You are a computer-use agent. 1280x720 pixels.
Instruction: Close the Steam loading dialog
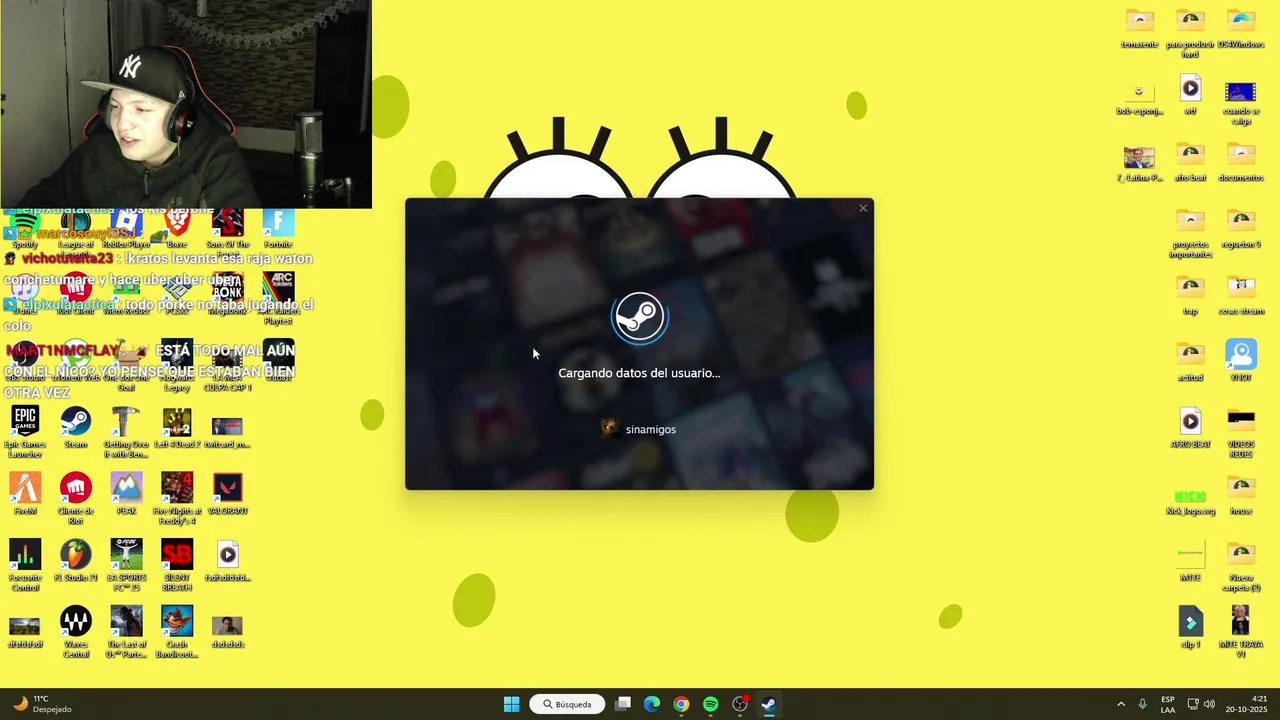coord(863,208)
